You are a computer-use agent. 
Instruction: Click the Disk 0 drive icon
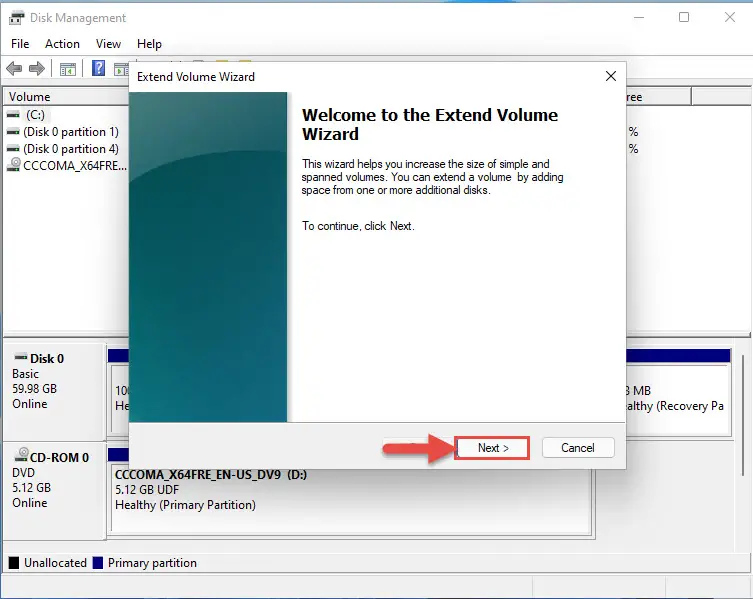(x=21, y=357)
